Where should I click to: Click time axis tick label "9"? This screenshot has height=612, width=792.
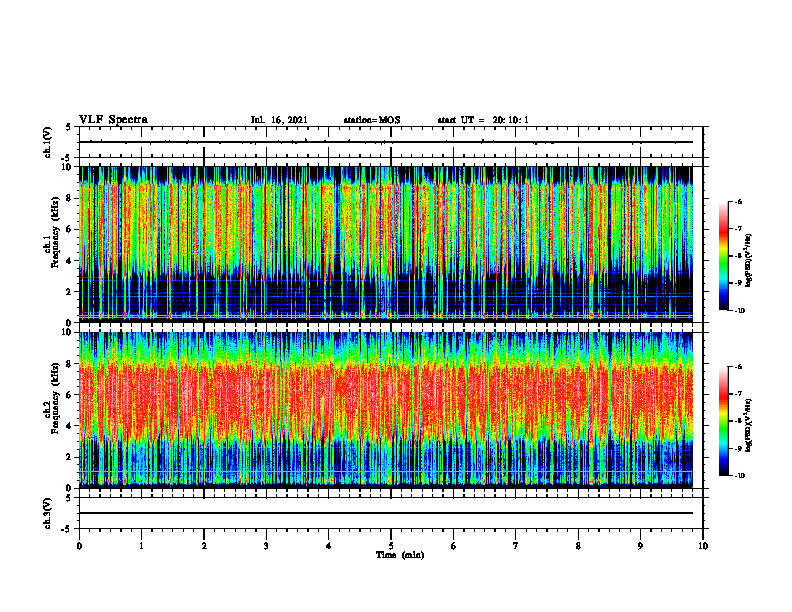tap(640, 546)
